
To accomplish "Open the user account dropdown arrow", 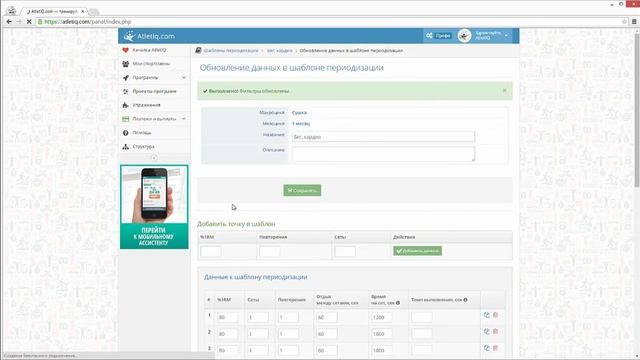I will click(x=507, y=36).
